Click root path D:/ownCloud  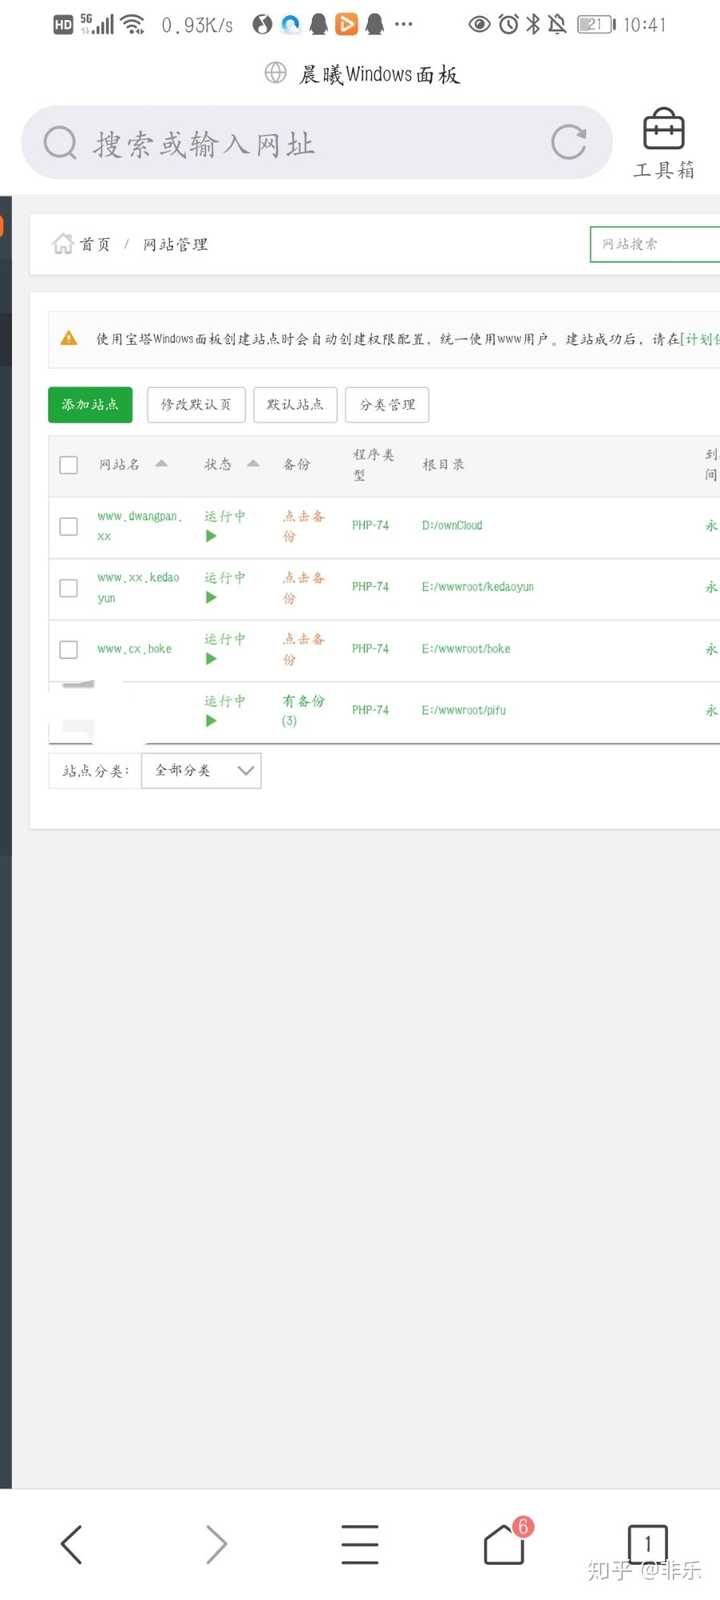[x=452, y=525]
